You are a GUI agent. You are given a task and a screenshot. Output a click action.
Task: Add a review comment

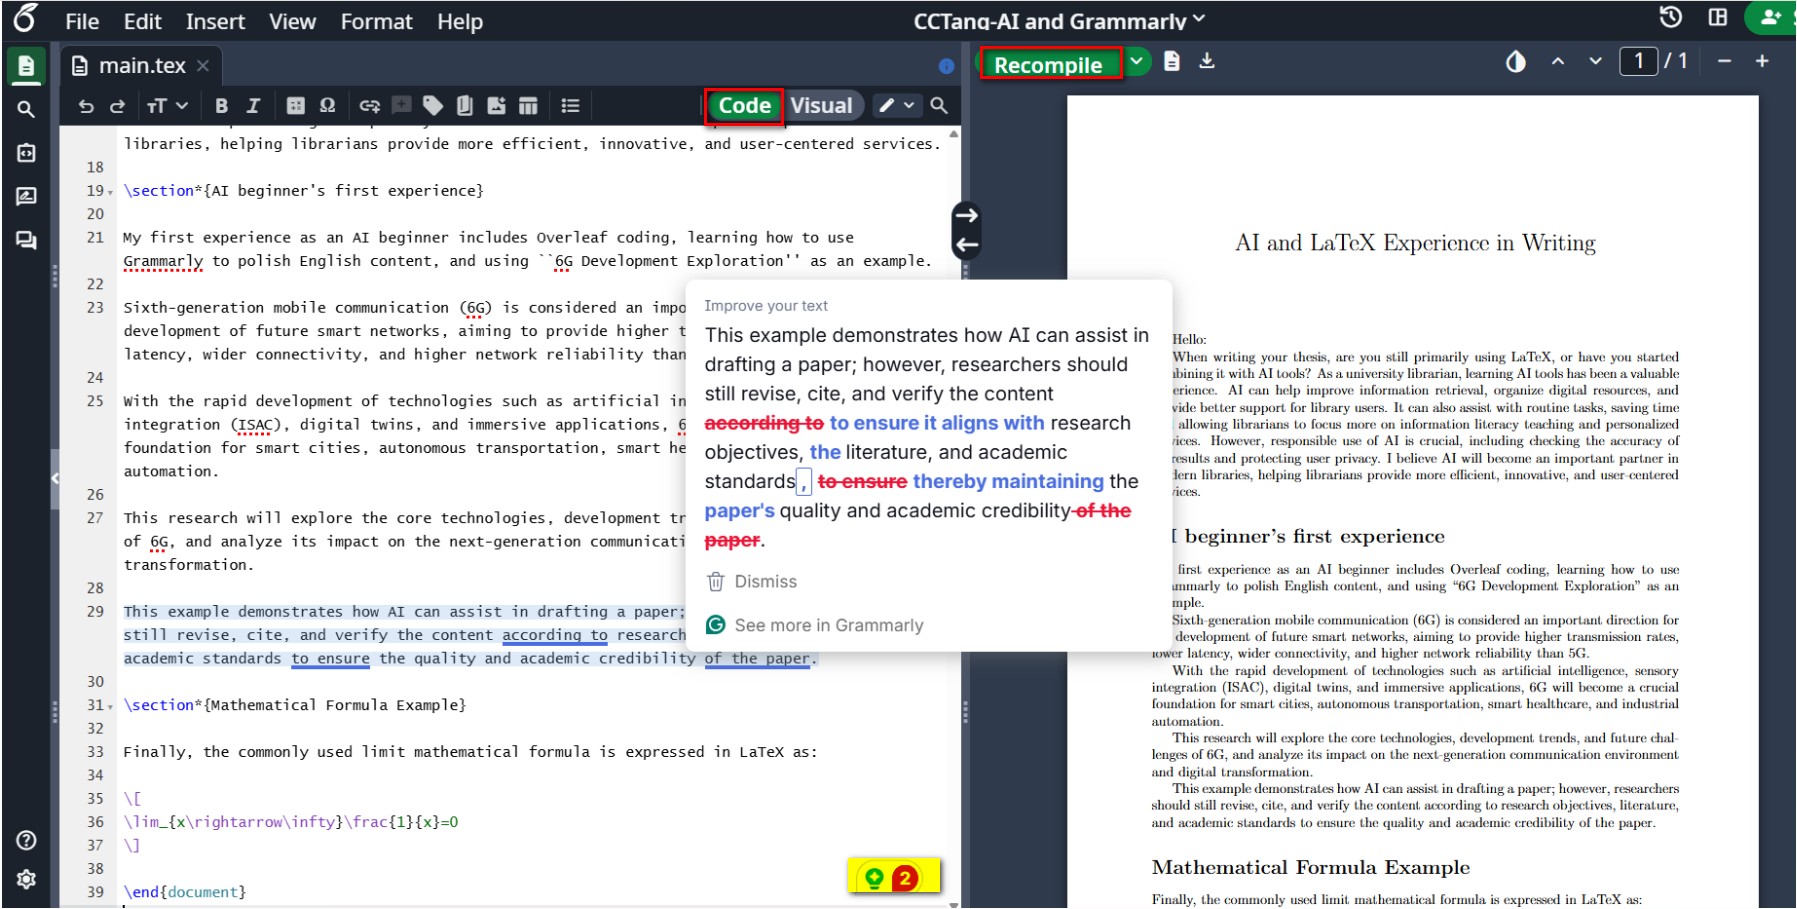(x=401, y=106)
